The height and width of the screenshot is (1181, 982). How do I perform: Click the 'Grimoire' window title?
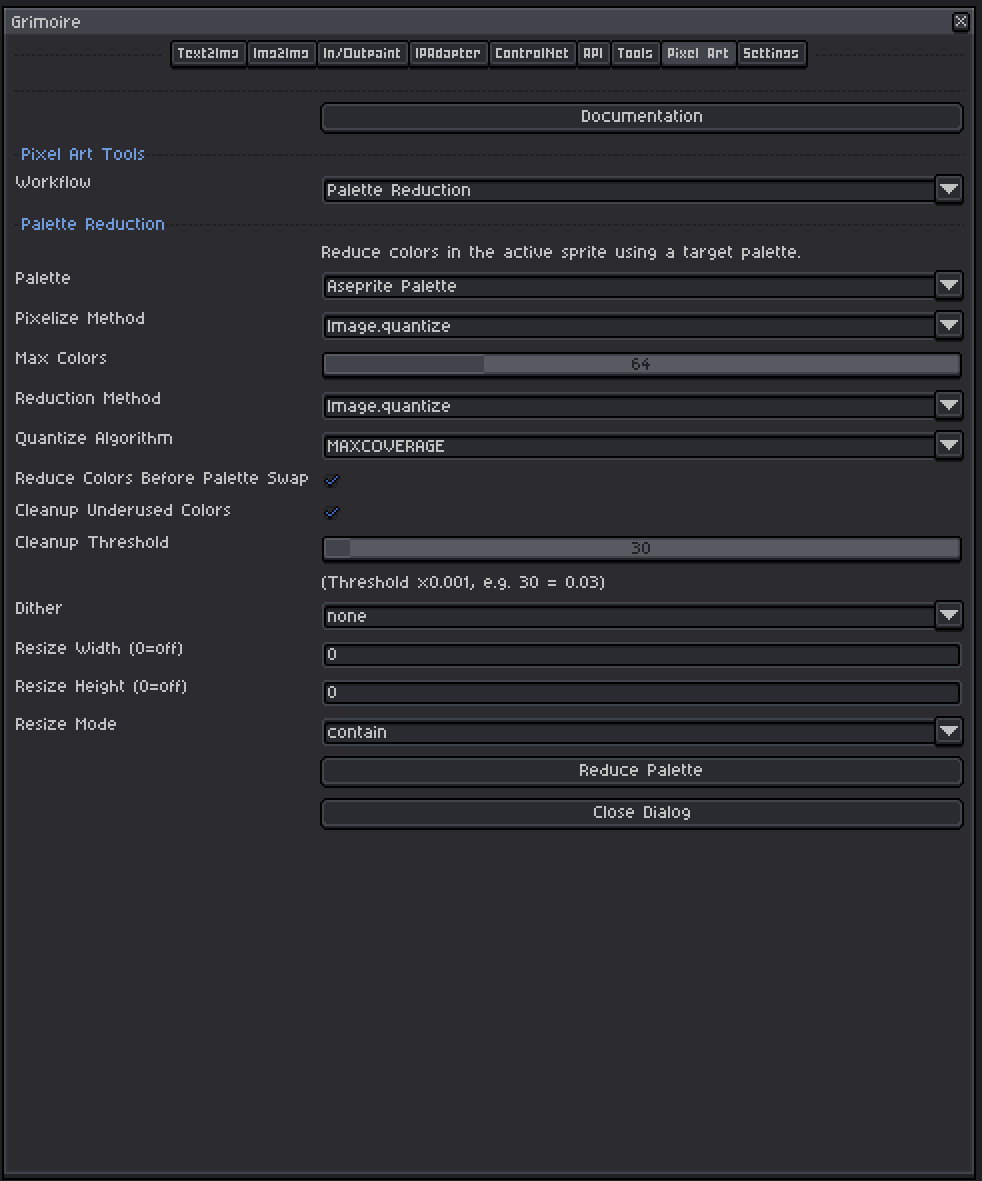coord(46,22)
